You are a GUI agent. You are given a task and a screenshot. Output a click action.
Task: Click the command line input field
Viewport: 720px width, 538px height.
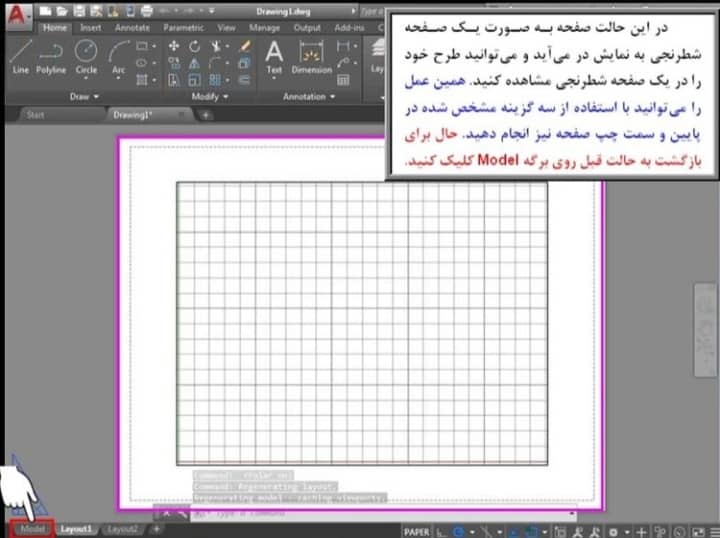click(383, 514)
